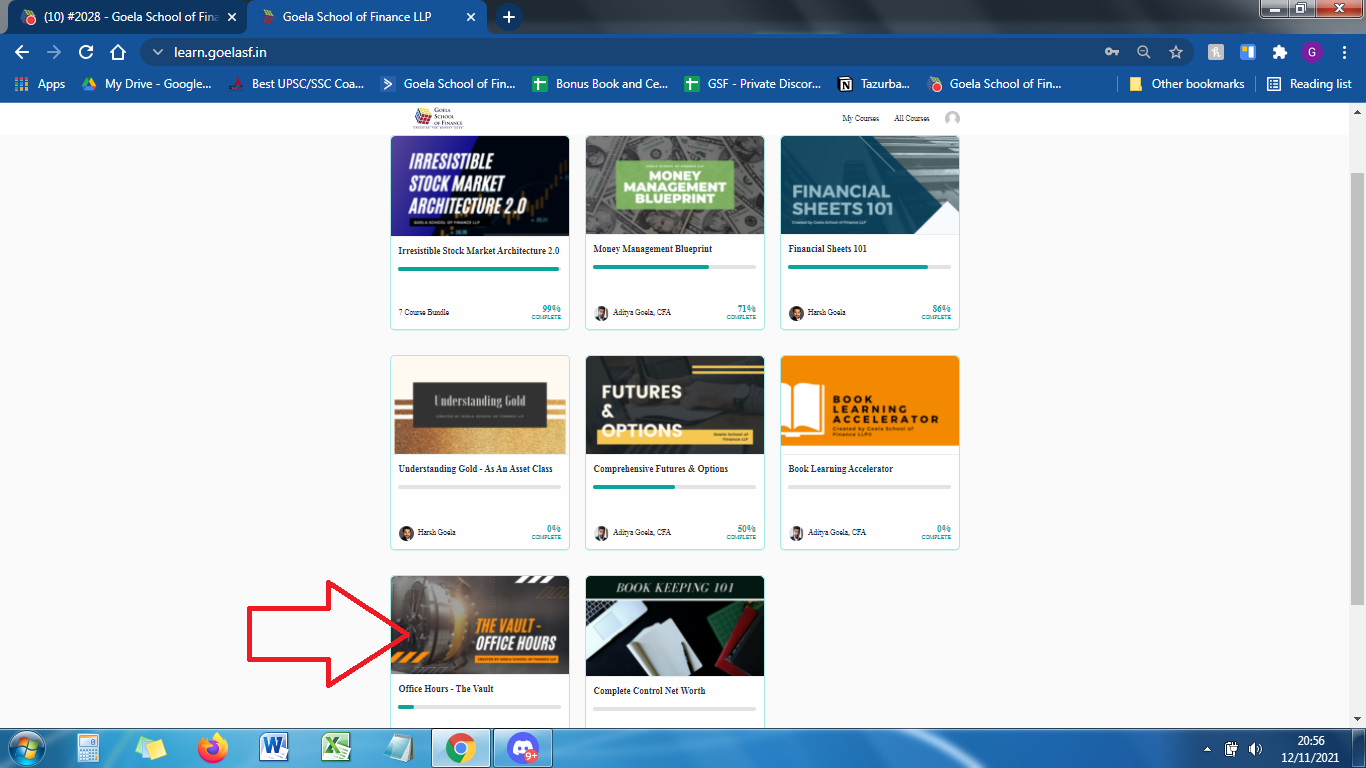Open the purple G profile avatar

point(1312,52)
